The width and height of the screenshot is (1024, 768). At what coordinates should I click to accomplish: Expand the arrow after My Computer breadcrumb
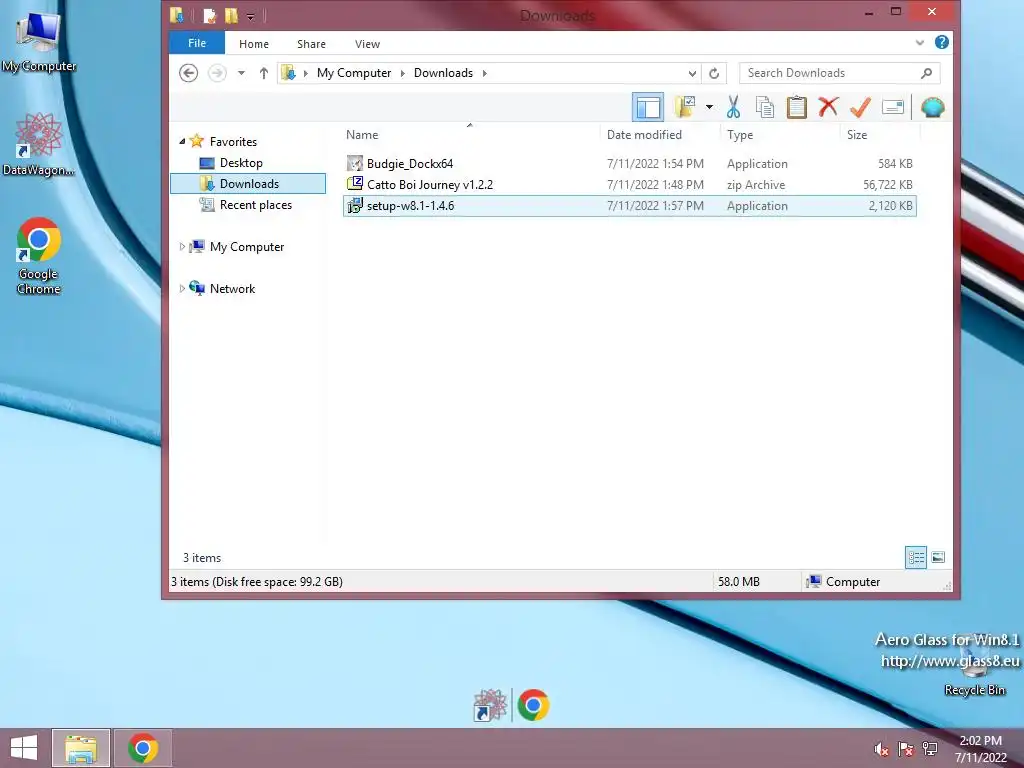tap(402, 73)
